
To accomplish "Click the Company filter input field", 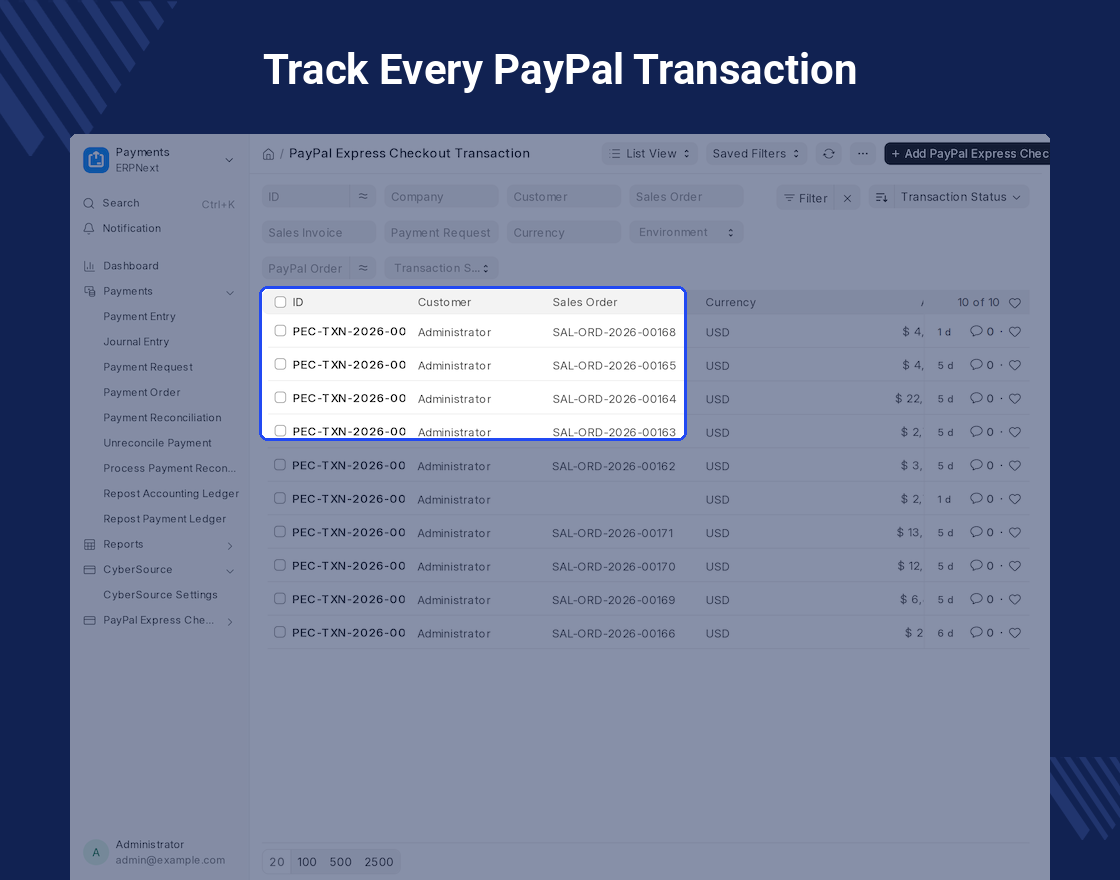I will click(441, 196).
